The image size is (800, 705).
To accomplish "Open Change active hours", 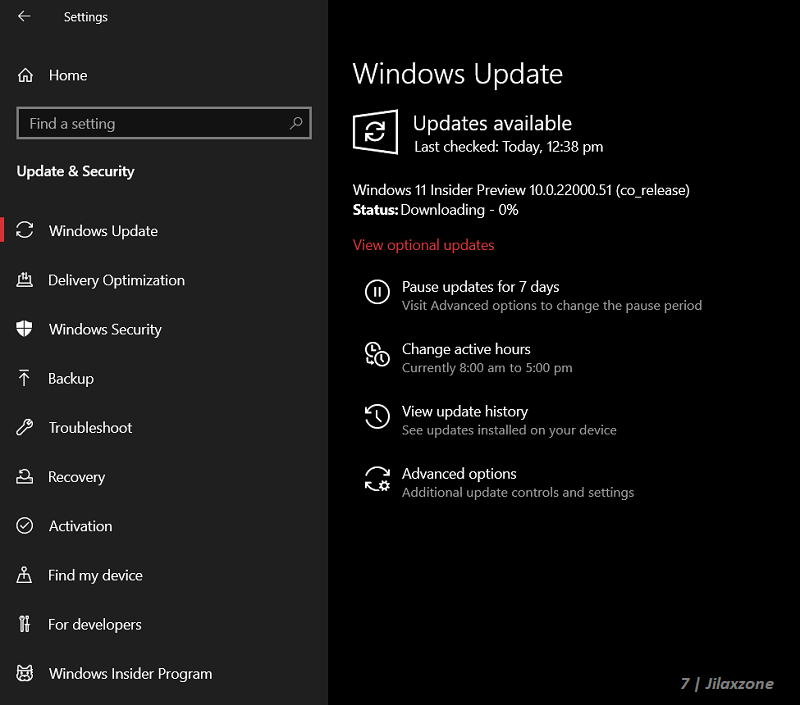I will (466, 349).
